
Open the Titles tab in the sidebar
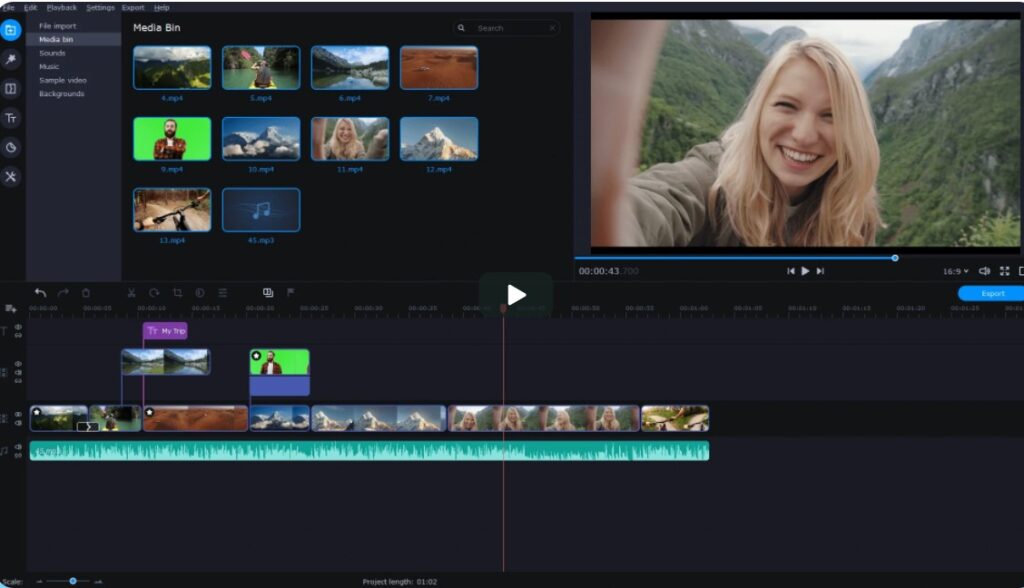[x=10, y=118]
